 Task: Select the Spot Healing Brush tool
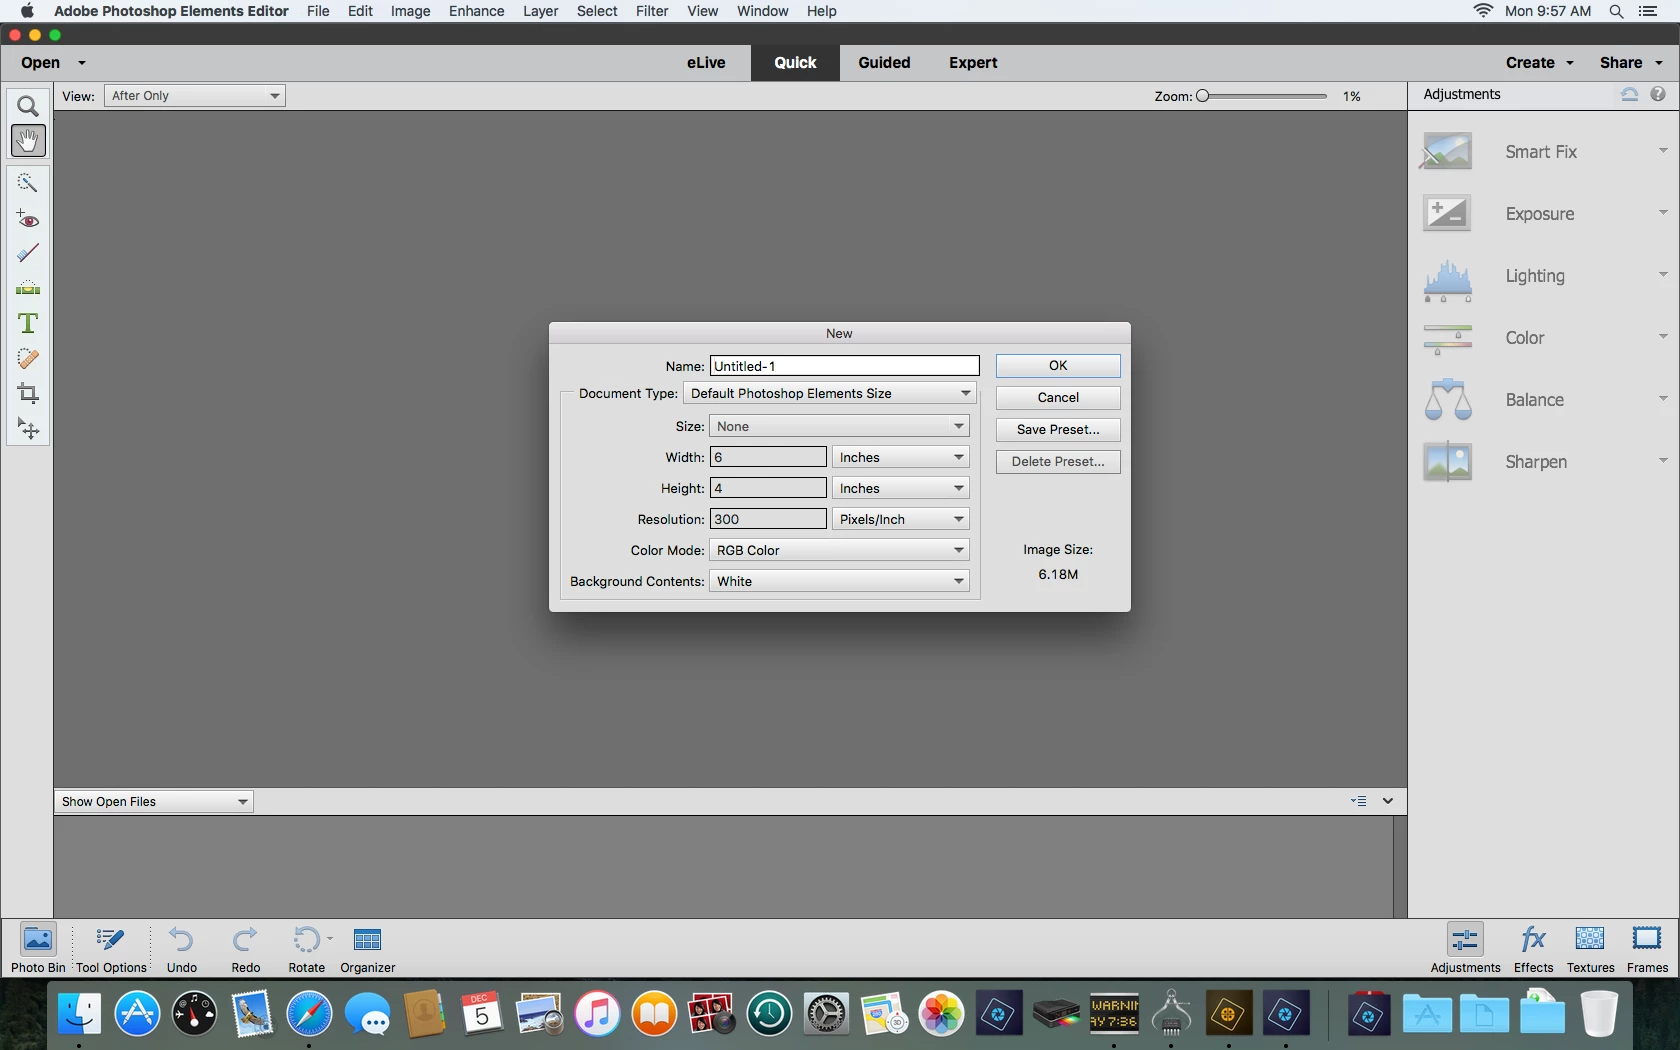28,359
